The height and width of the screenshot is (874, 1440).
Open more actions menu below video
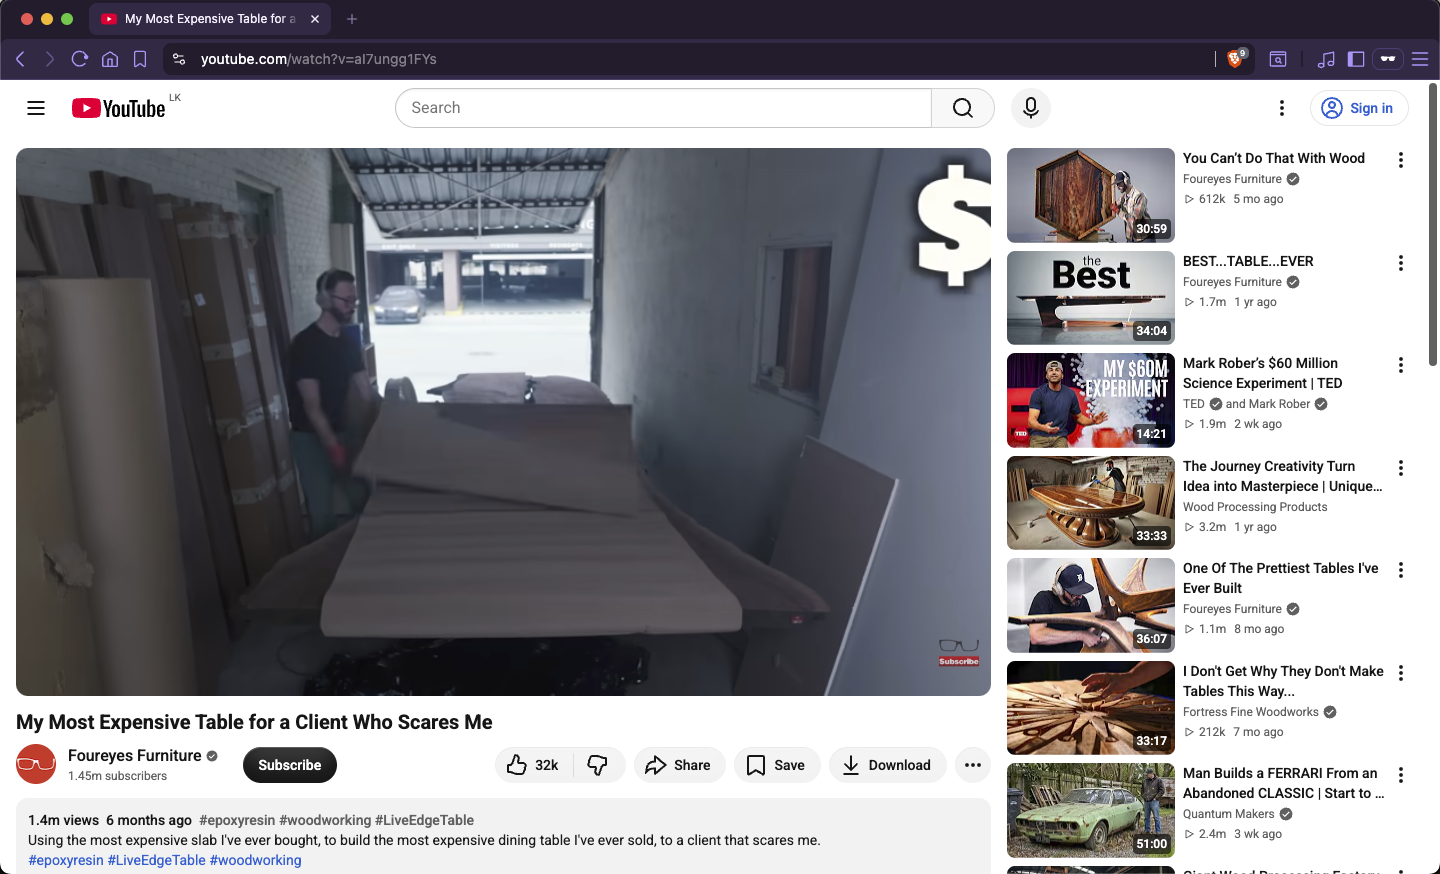[973, 765]
